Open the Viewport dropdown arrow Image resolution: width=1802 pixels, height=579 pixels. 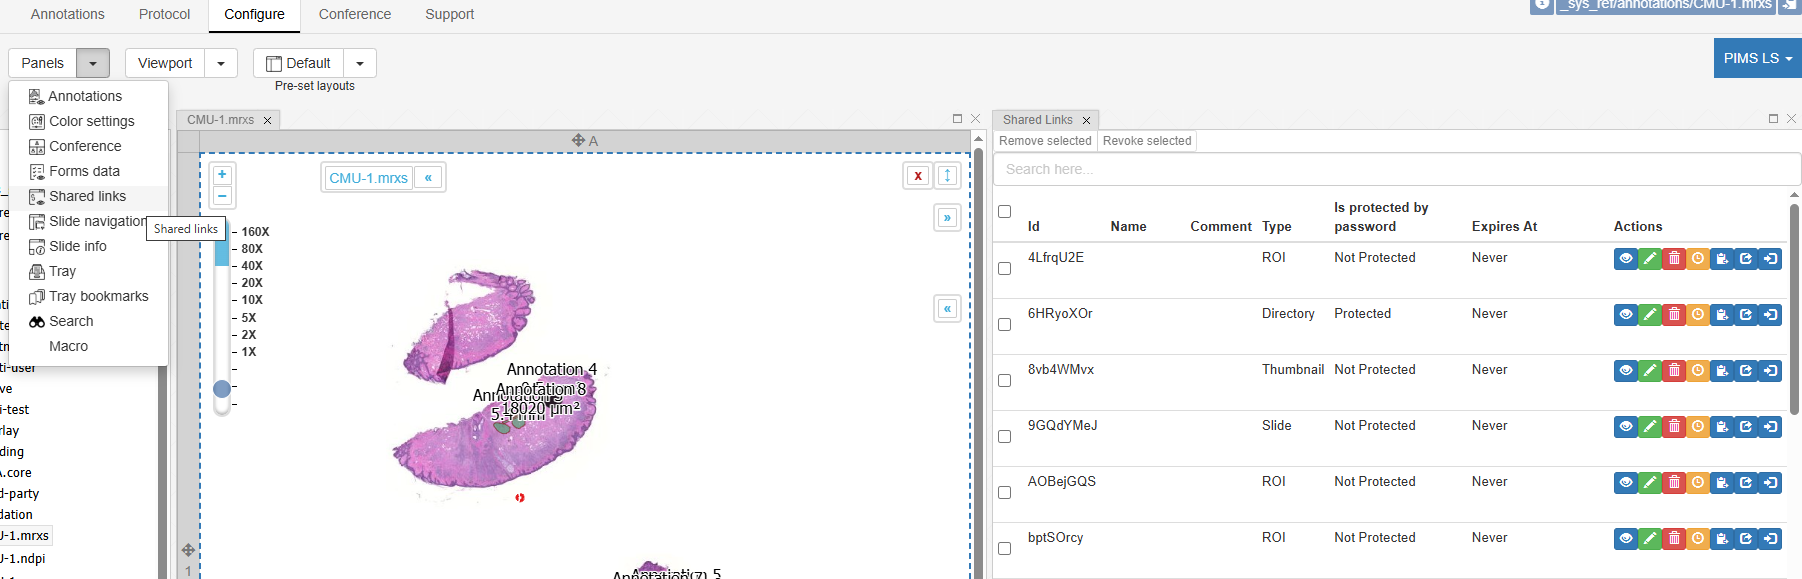click(221, 63)
